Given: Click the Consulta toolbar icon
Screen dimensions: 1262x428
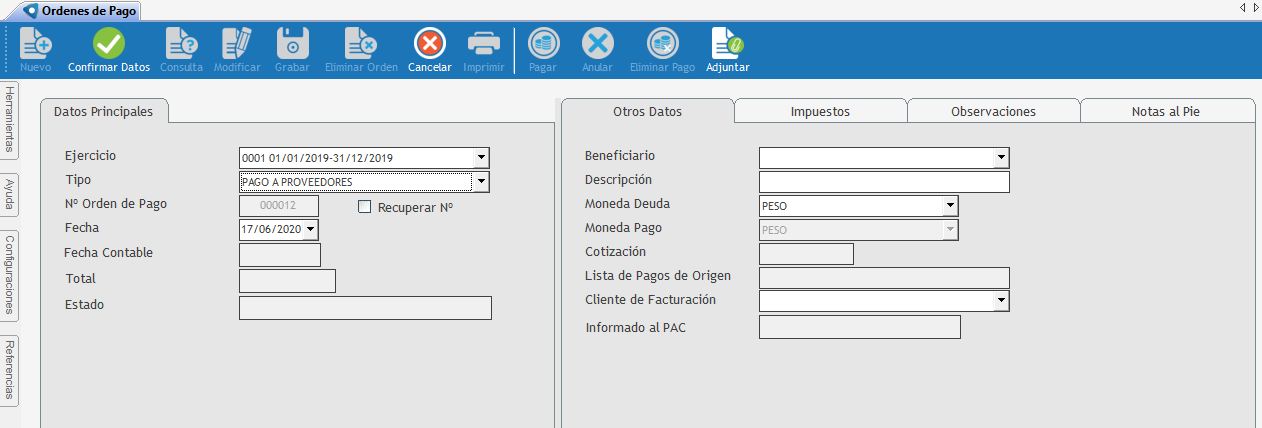Looking at the screenshot, I should click(181, 44).
